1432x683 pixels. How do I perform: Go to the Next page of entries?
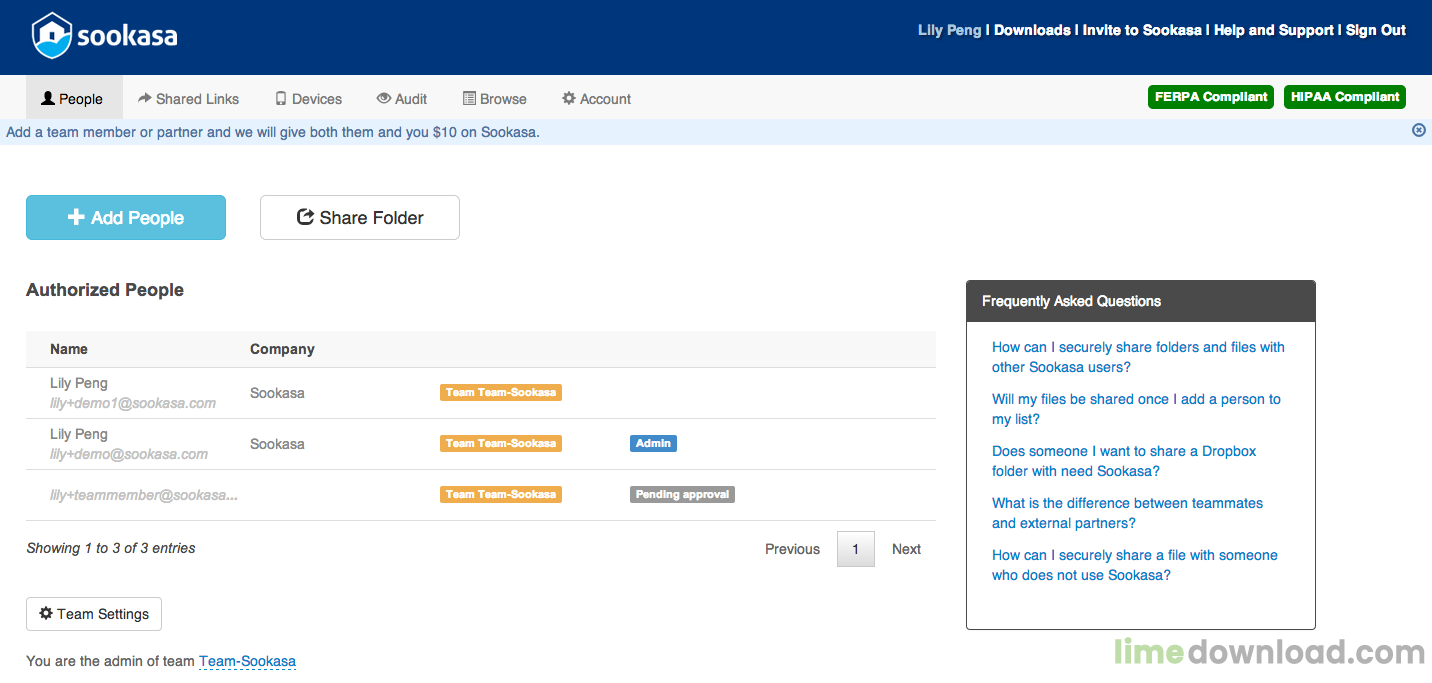906,549
